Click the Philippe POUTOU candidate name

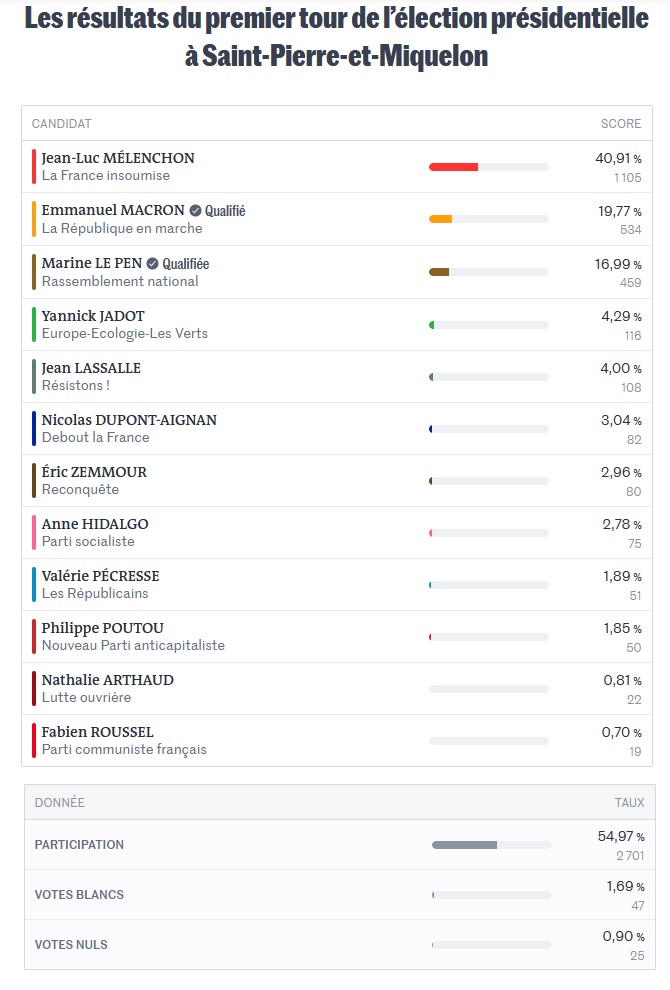(102, 628)
